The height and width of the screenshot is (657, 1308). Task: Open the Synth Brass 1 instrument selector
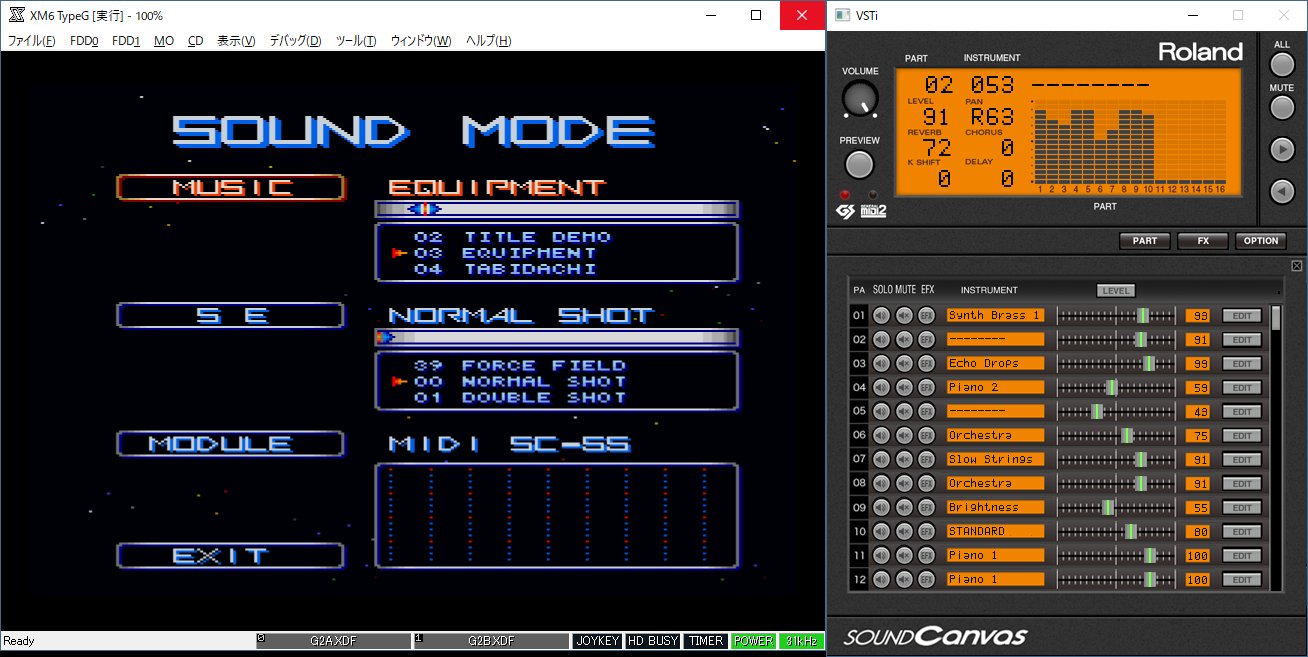(995, 315)
